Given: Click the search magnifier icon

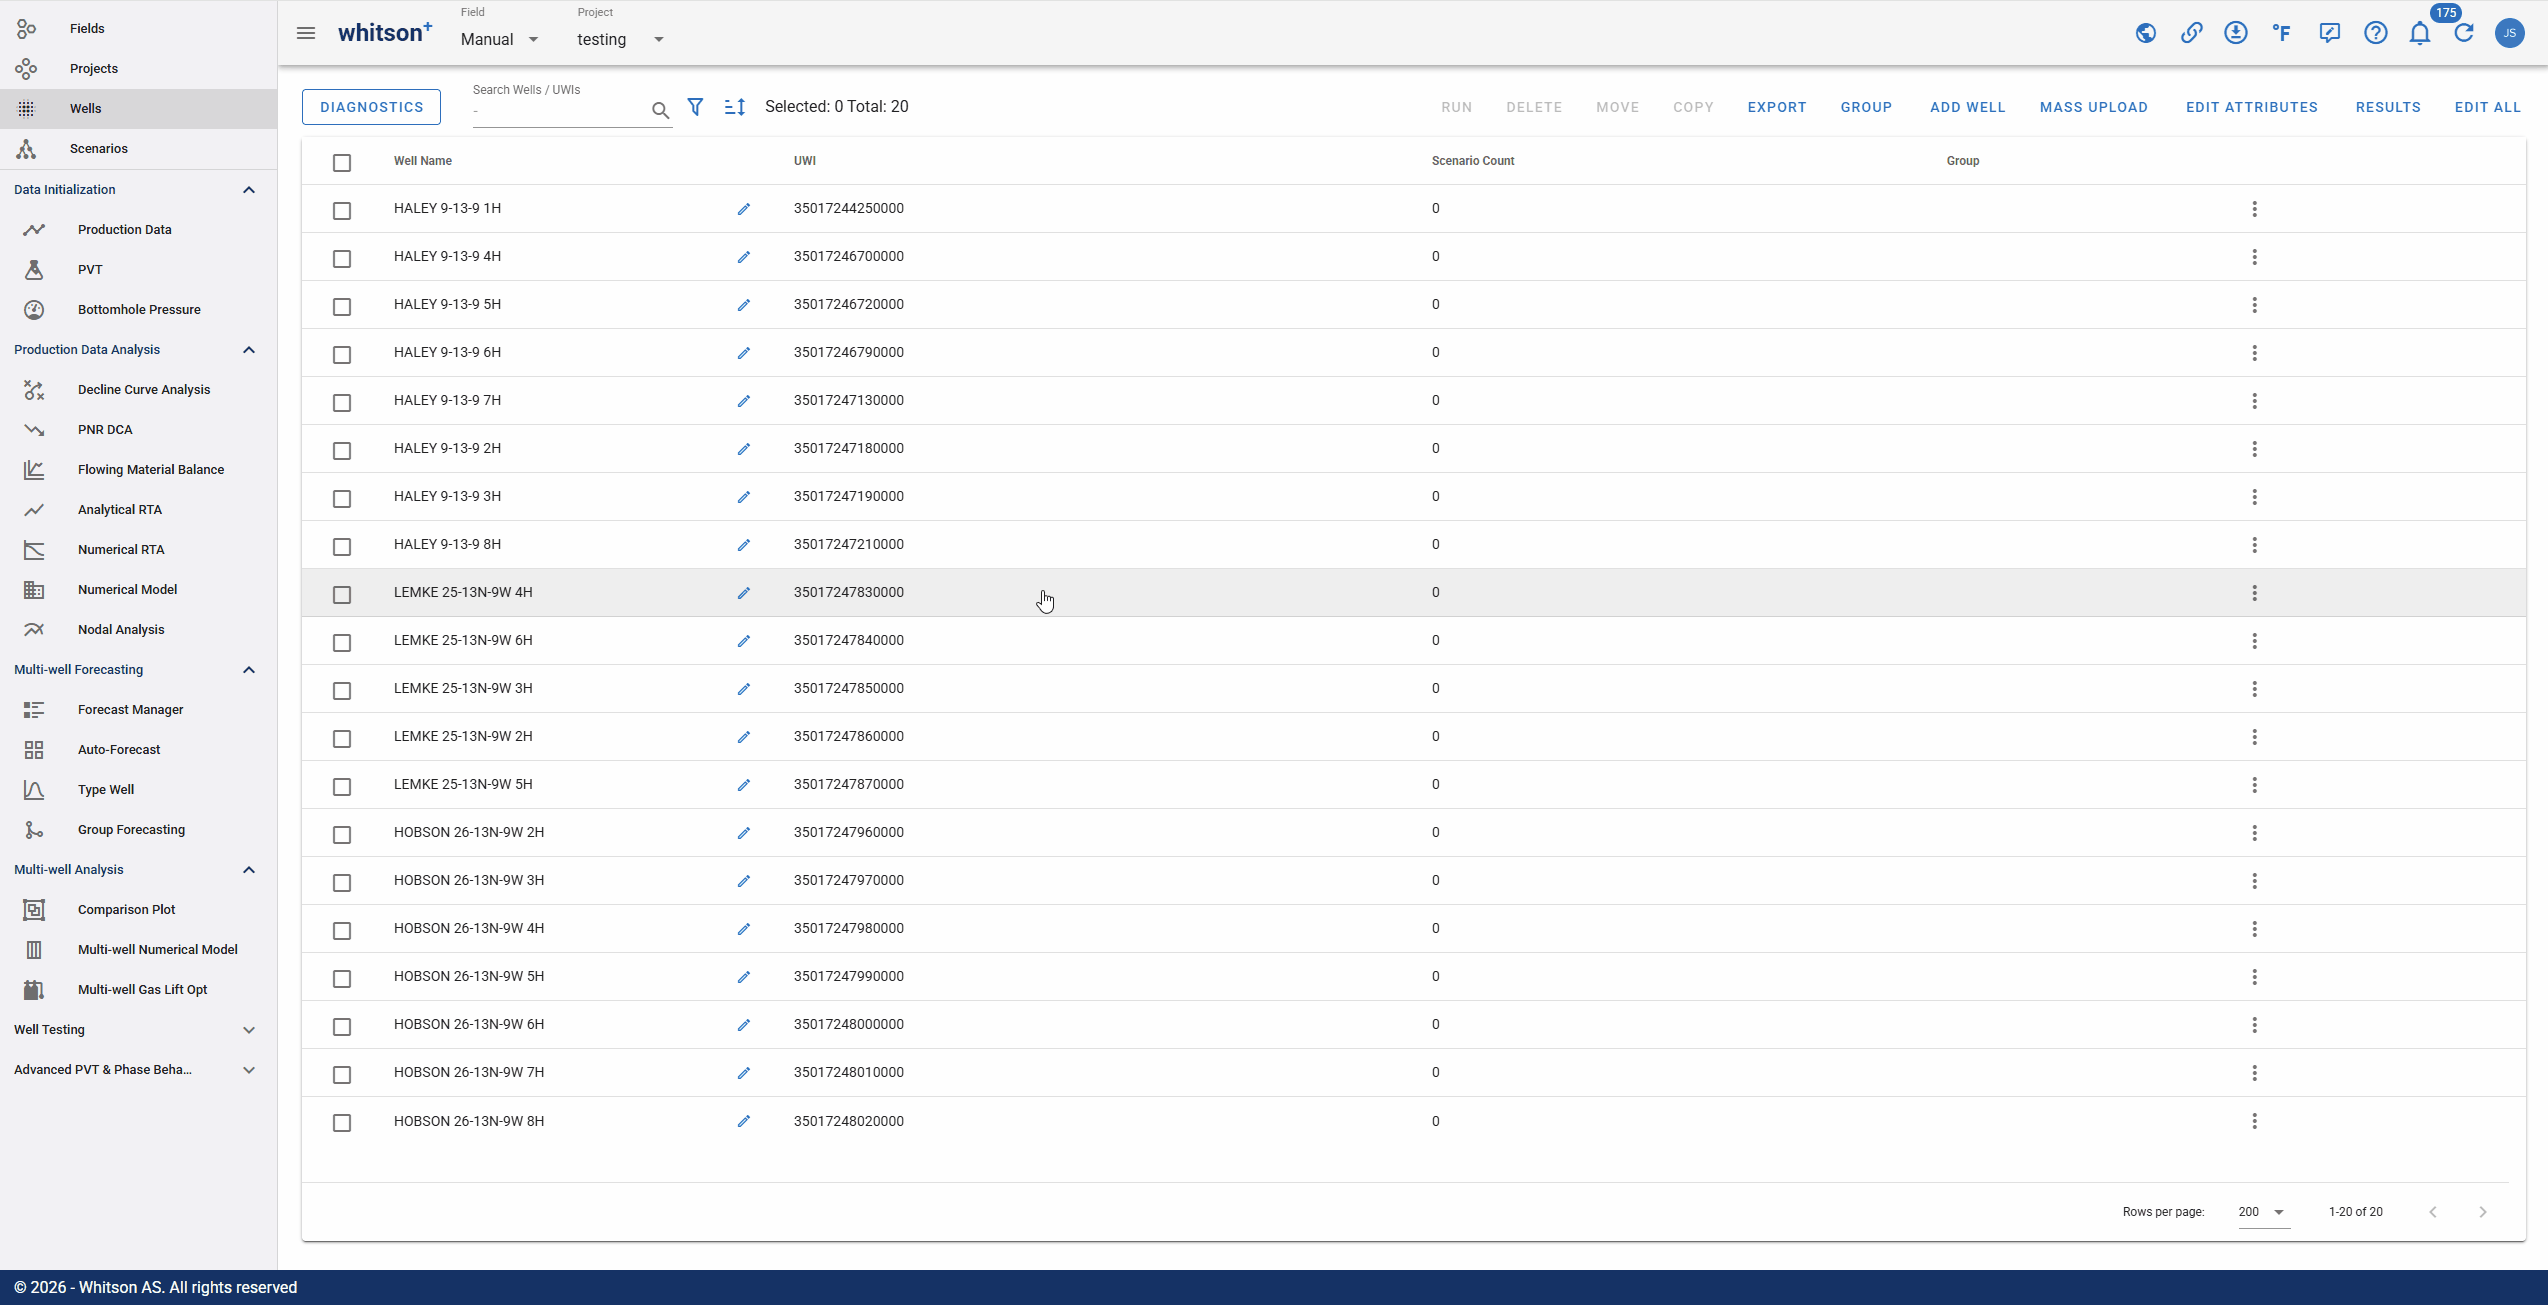Looking at the screenshot, I should point(660,110).
